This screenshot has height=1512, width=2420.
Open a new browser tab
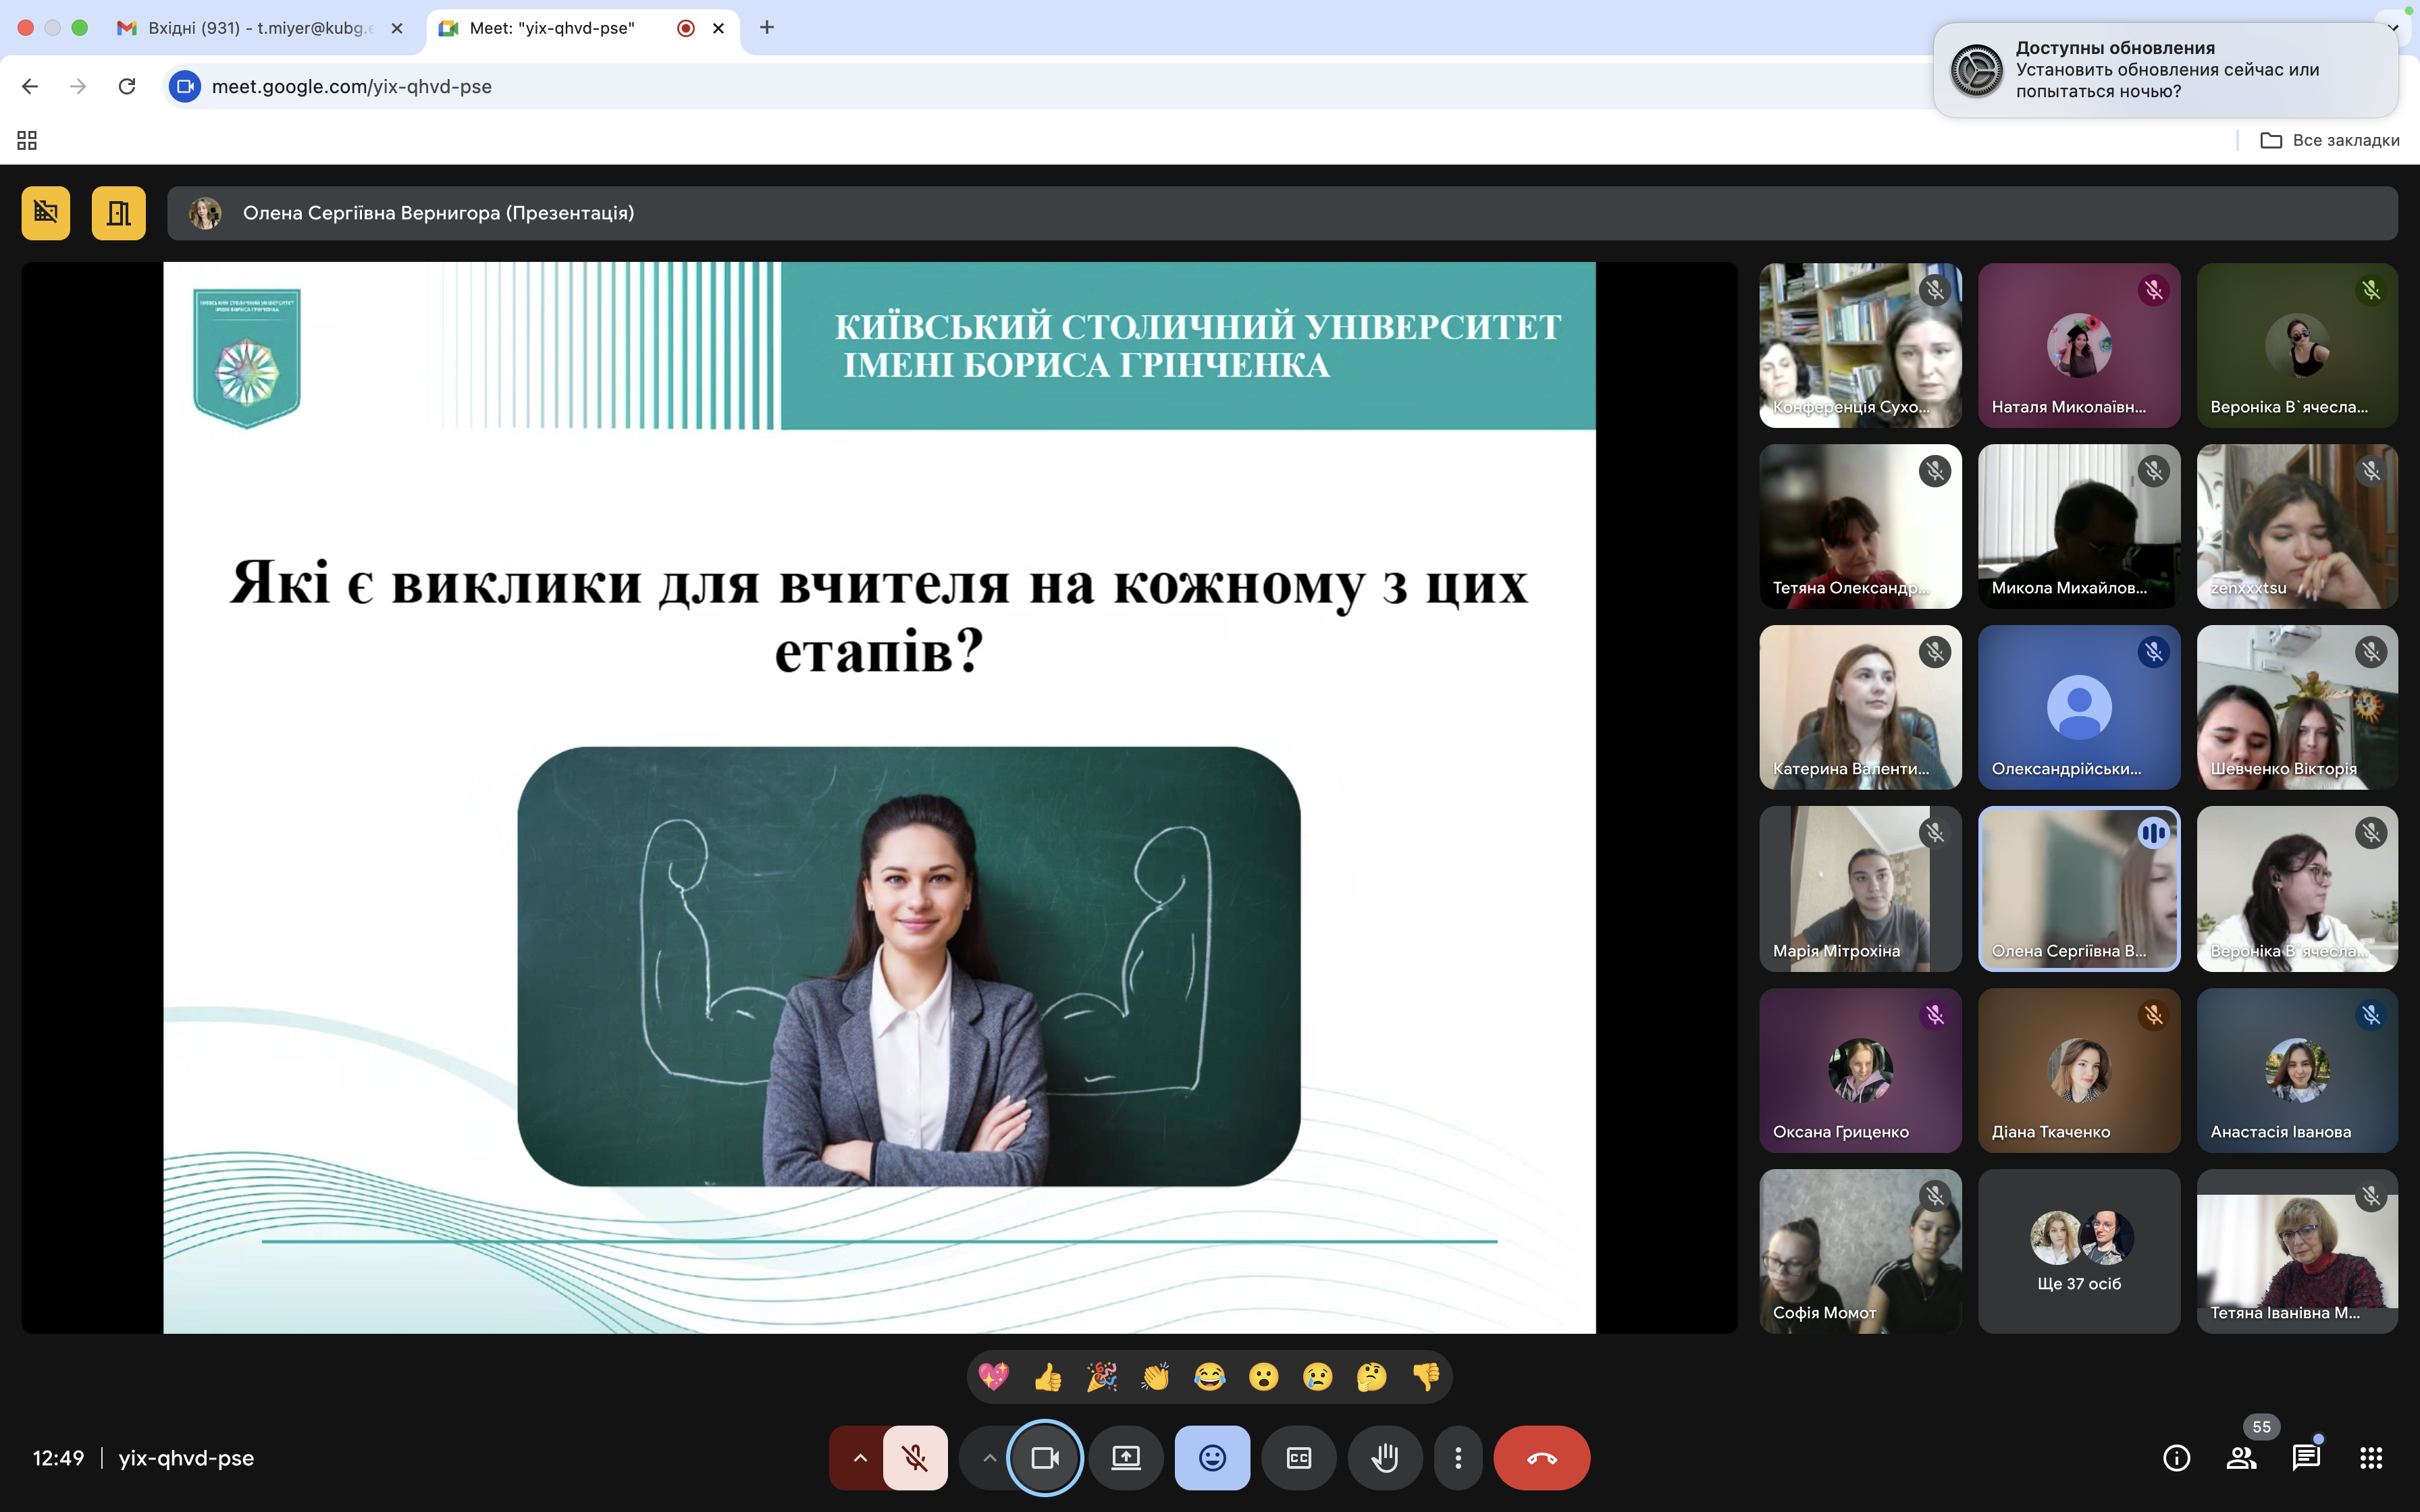(767, 28)
